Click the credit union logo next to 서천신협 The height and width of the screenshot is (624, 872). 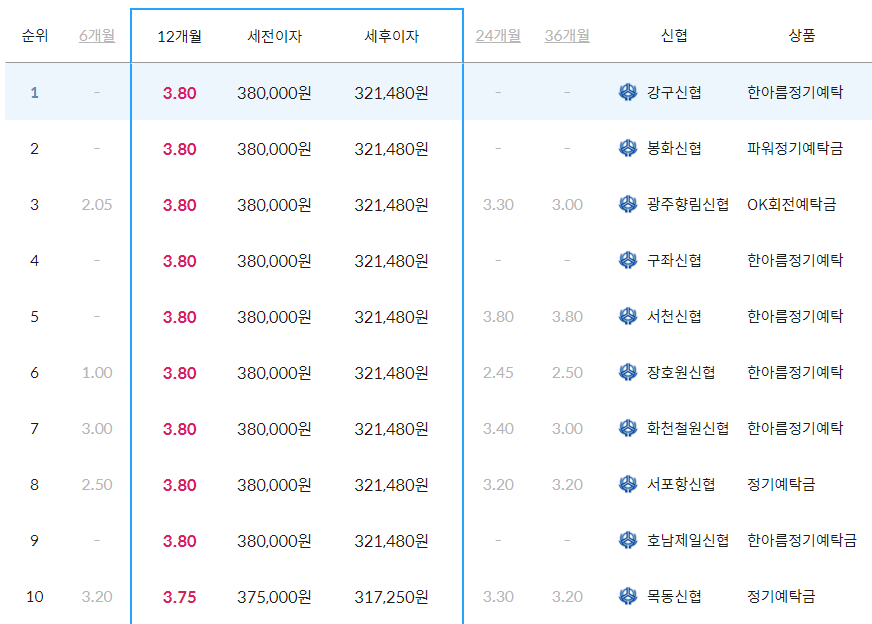pos(628,316)
